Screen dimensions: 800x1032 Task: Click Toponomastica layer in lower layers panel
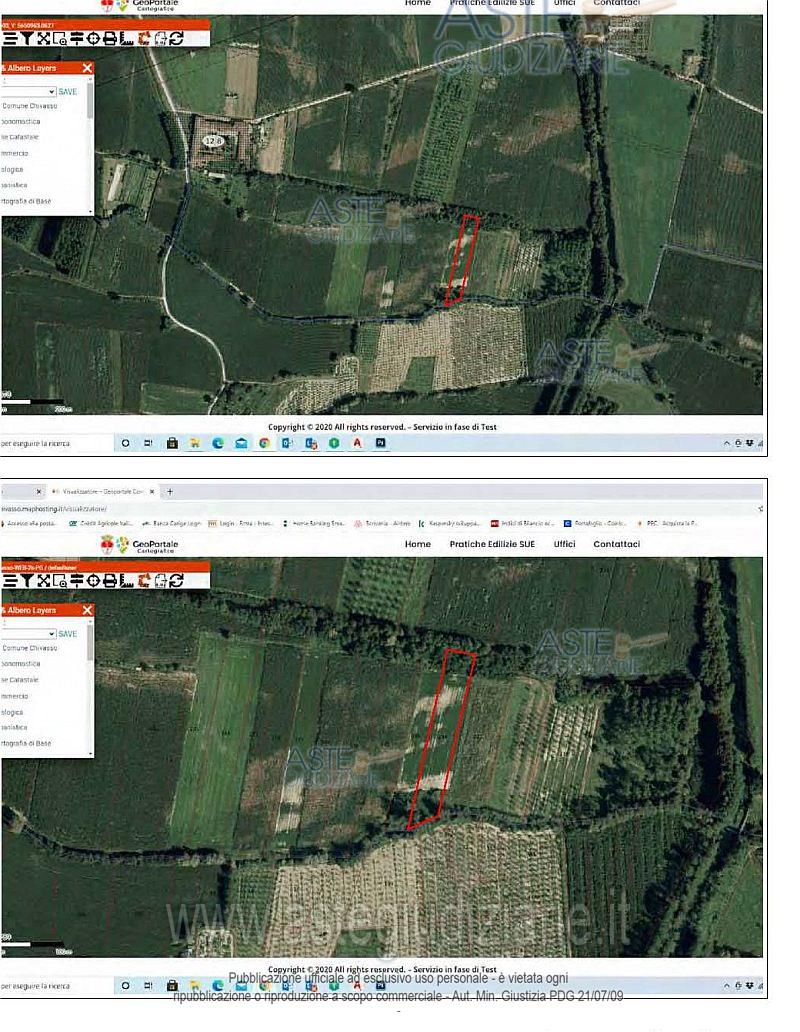coord(21,664)
